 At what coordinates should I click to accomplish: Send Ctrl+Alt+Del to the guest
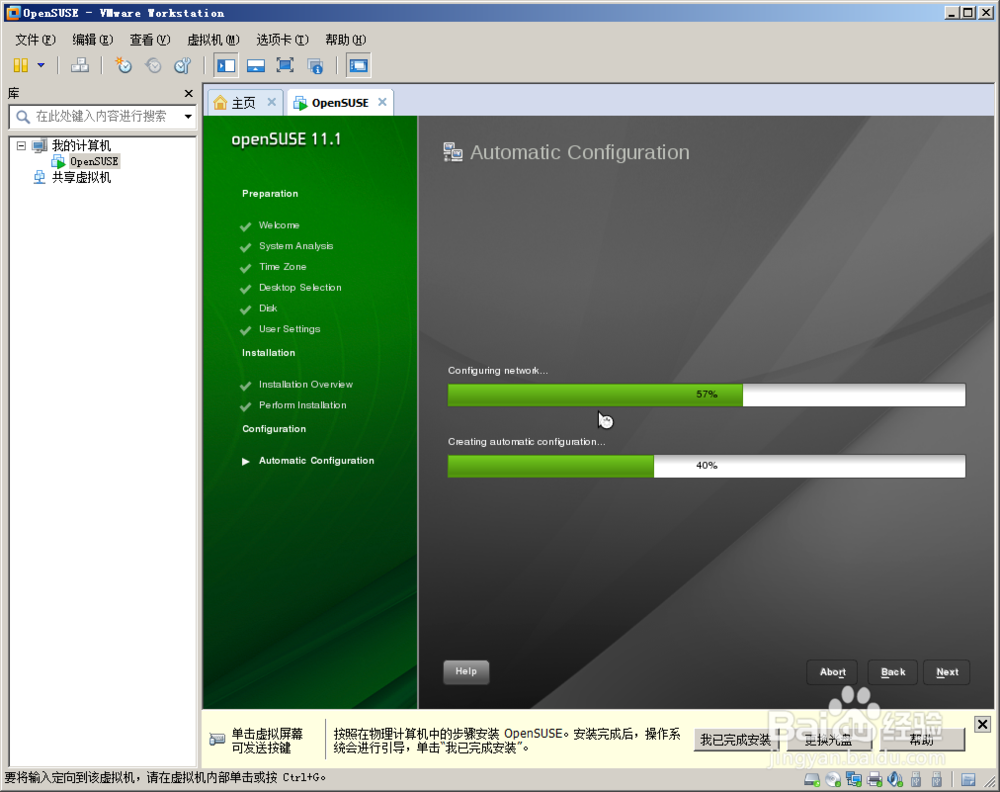80,65
